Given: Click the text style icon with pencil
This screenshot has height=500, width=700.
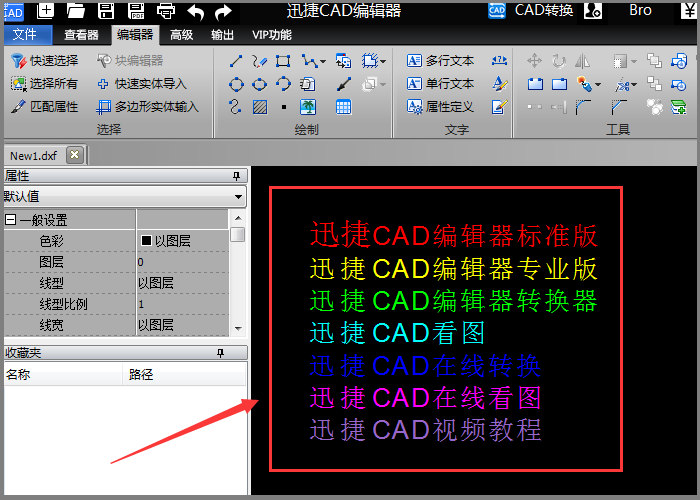Looking at the screenshot, I should [500, 84].
